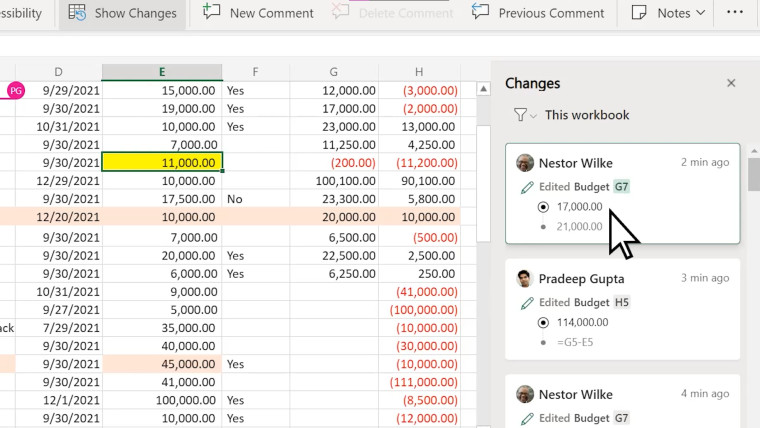The width and height of the screenshot is (760, 428).
Task: Click the H5 cell link in Pradeep Gupta's card
Action: [x=621, y=302]
